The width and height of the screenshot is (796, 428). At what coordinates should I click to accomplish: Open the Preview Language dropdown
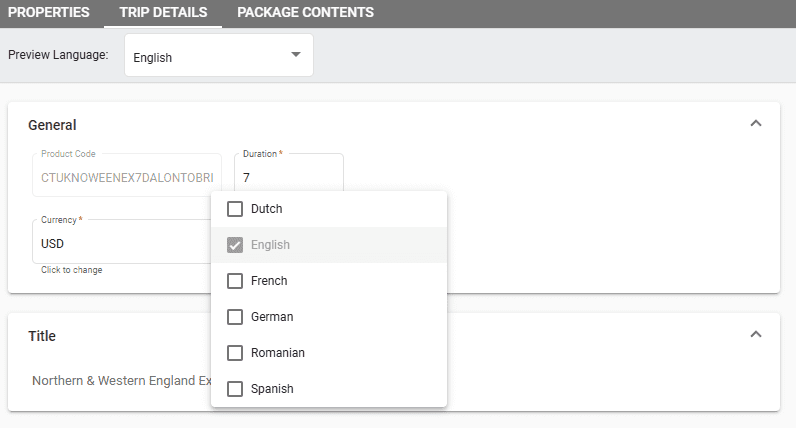pos(218,56)
